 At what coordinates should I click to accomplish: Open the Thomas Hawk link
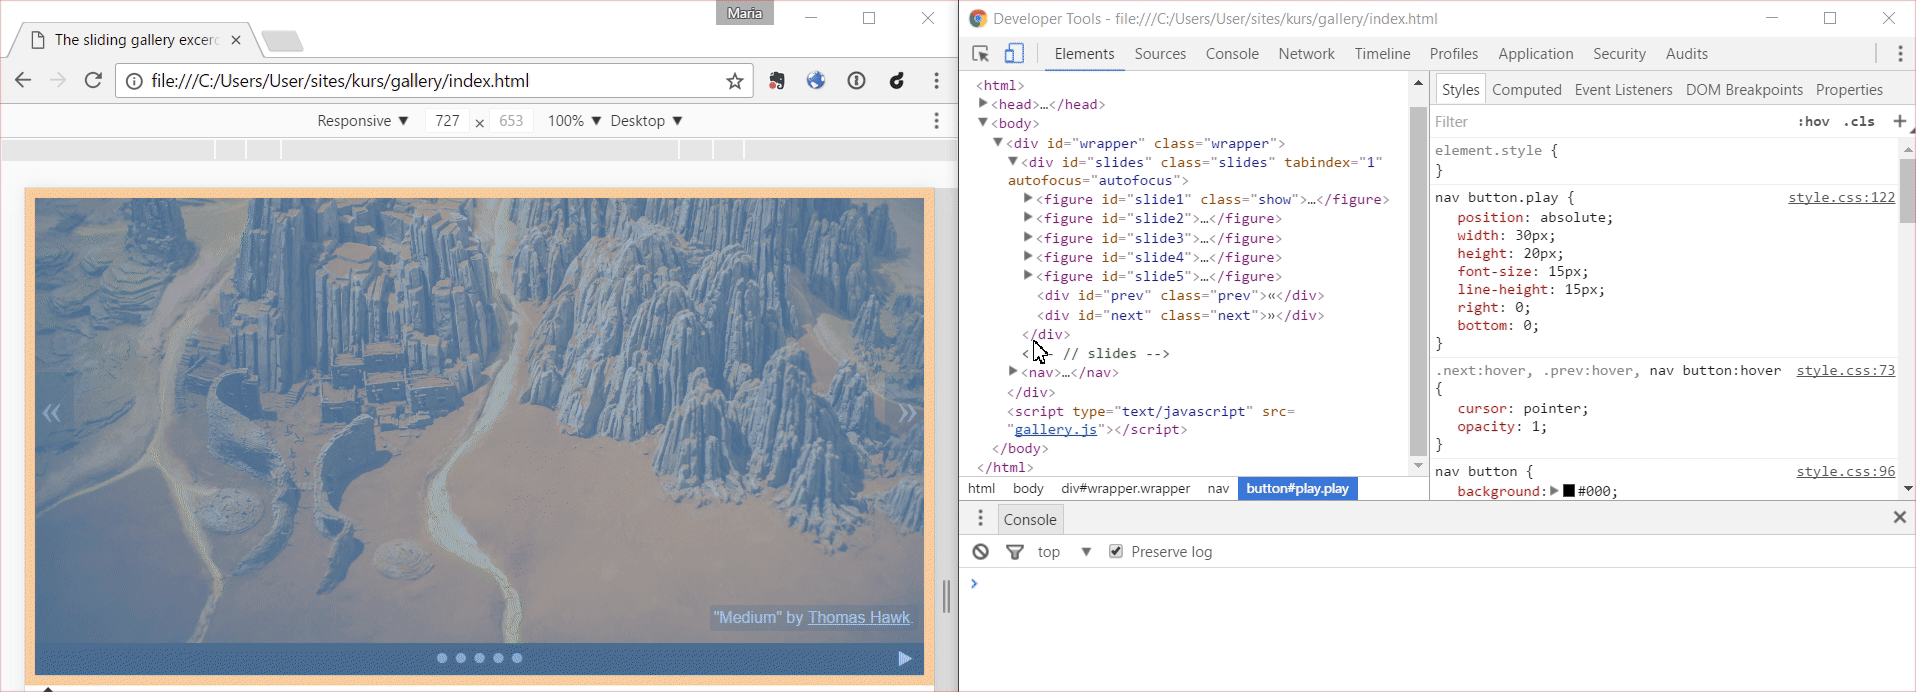[858, 617]
